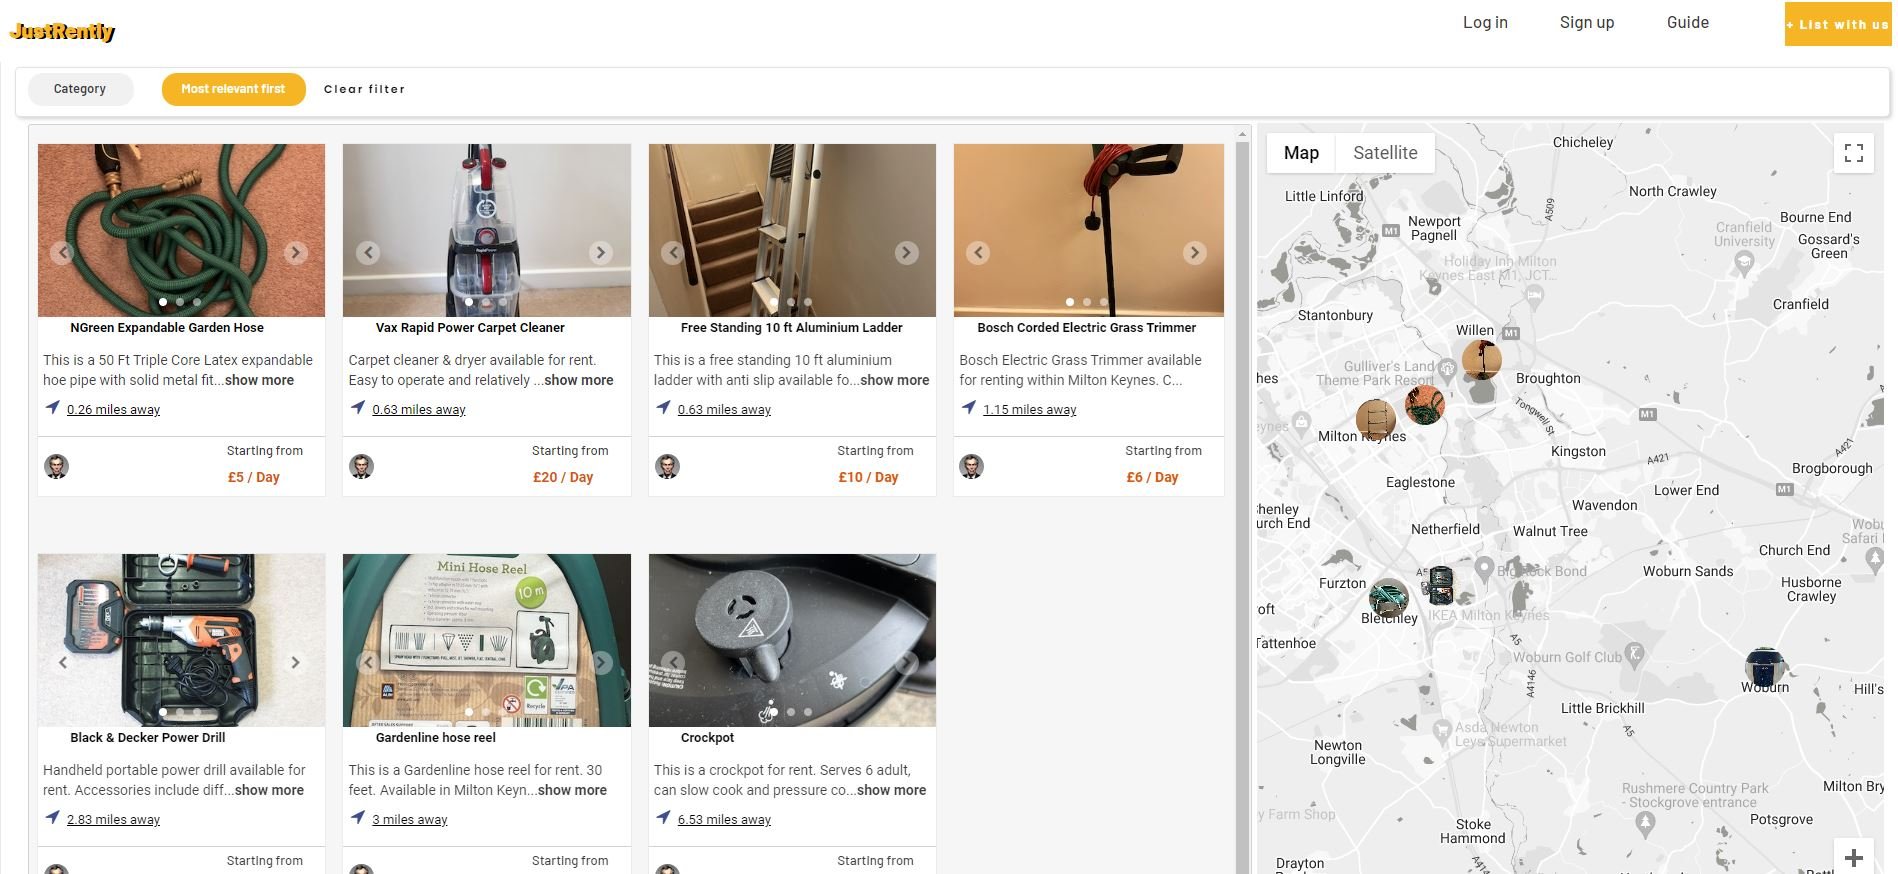The width and height of the screenshot is (1898, 874).
Task: Open the Bosch Grass Trimmer photo
Action: pyautogui.click(x=1088, y=230)
